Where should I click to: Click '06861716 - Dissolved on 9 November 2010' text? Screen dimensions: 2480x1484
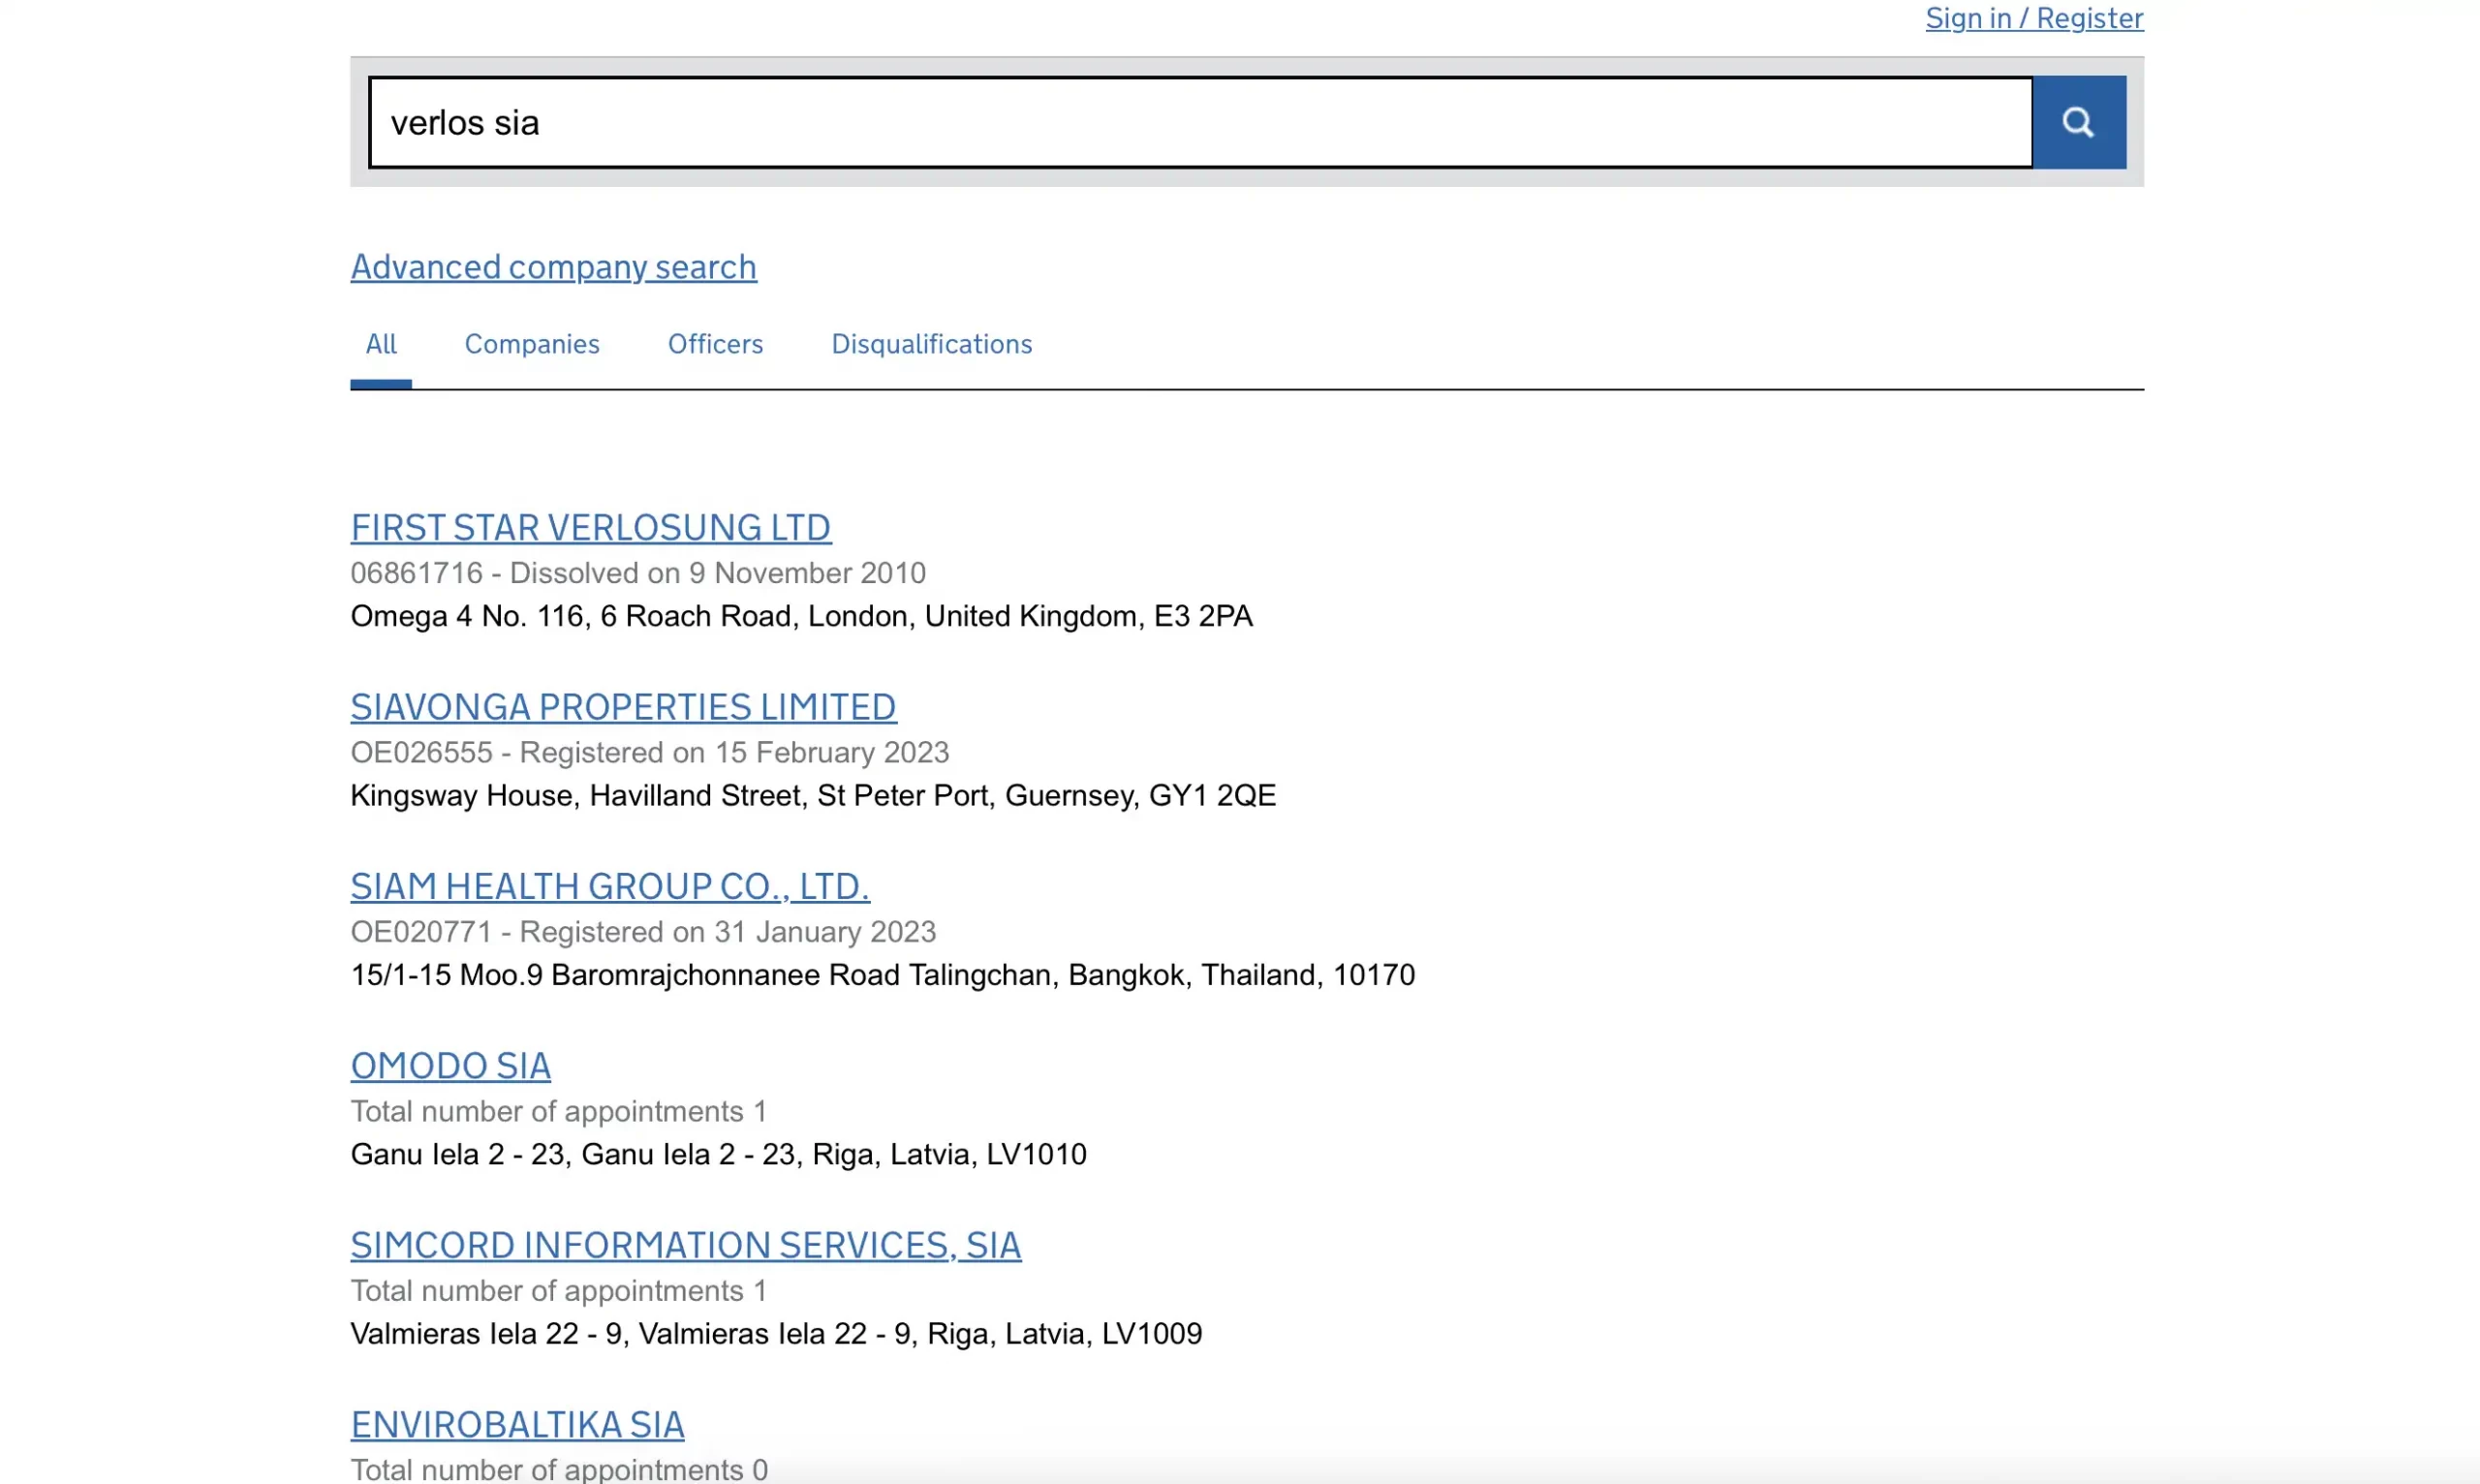(x=638, y=573)
